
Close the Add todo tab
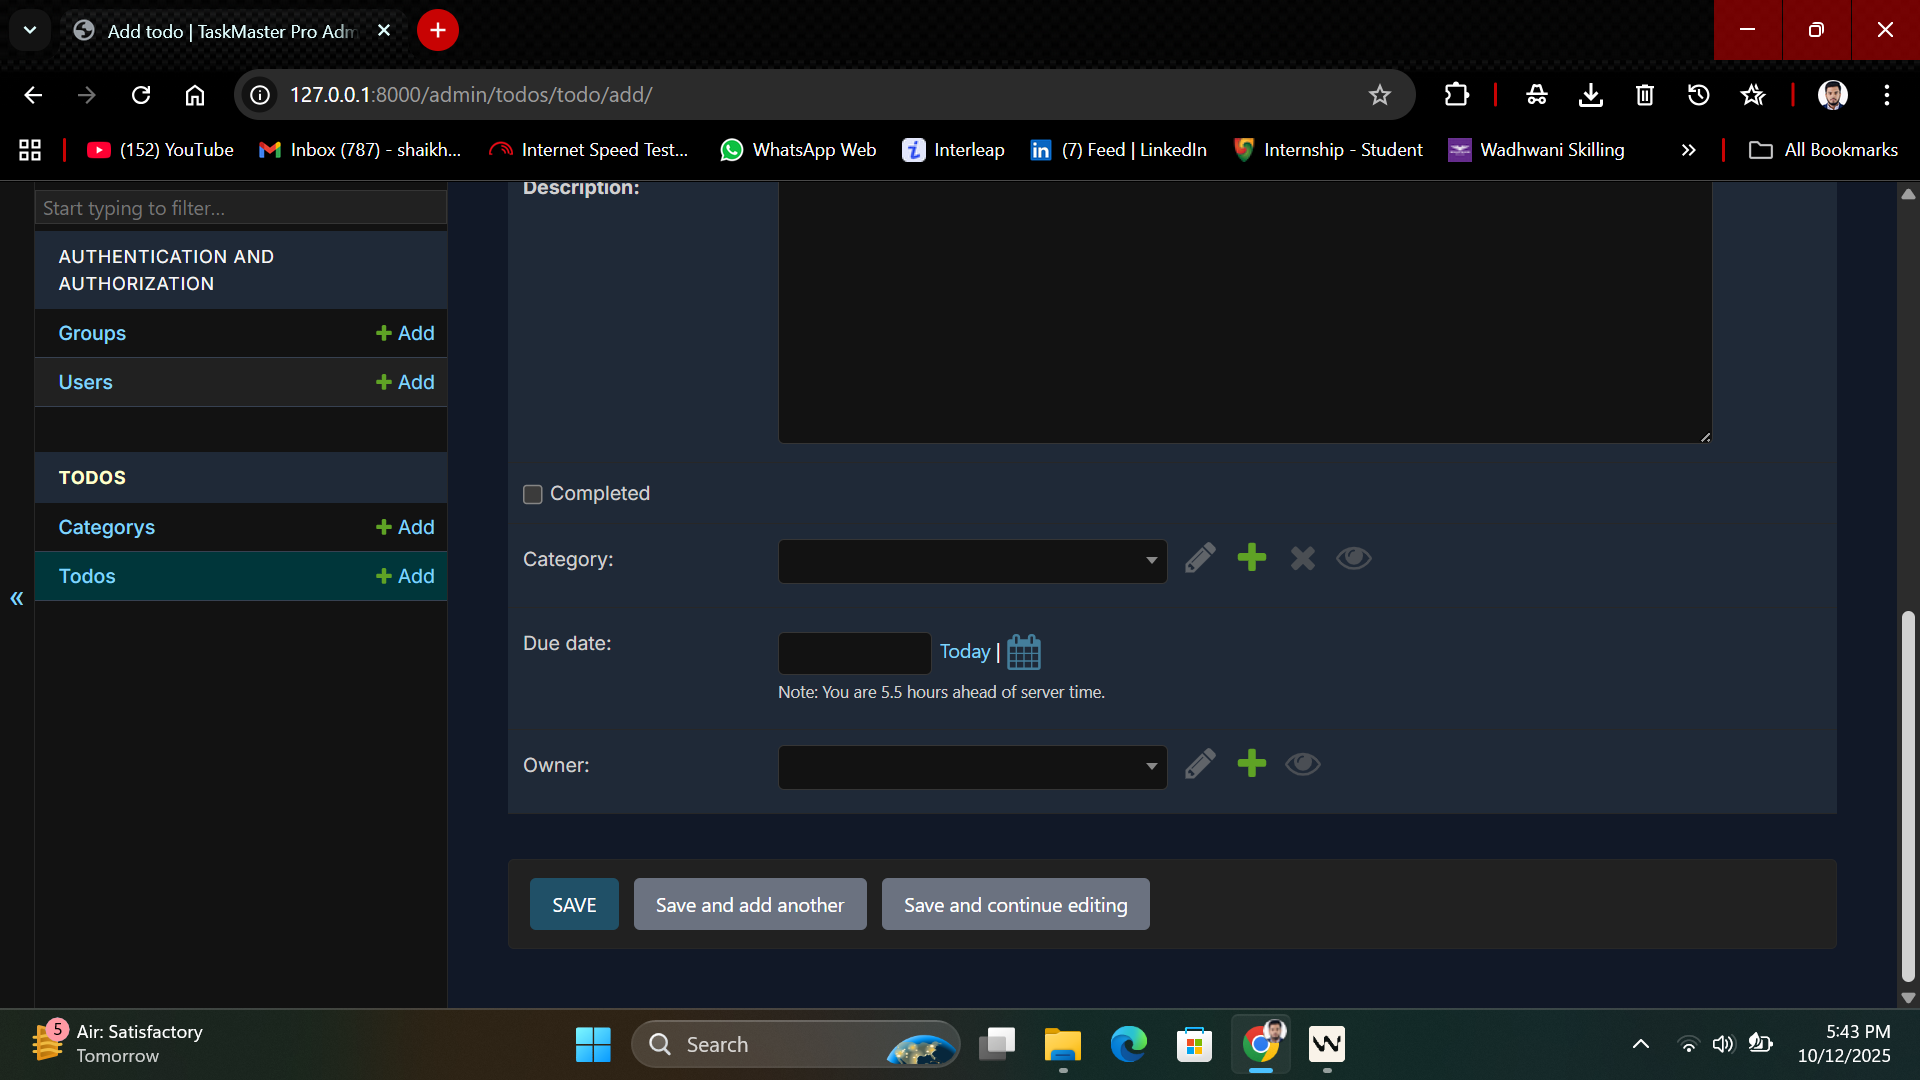[384, 30]
